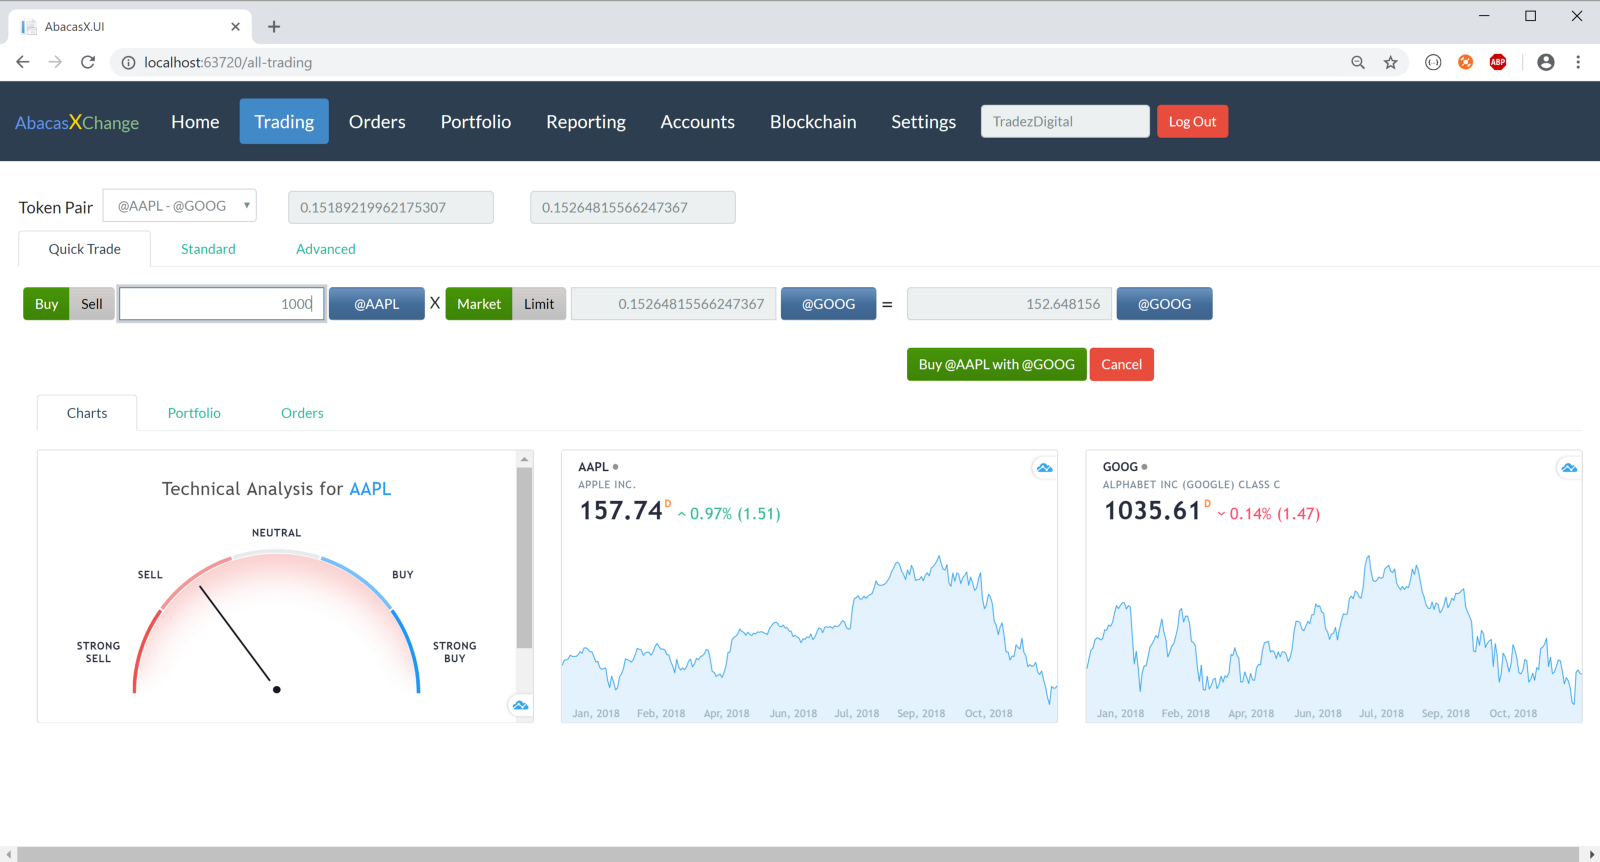Toggle order side to Sell
This screenshot has width=1600, height=862.
click(92, 304)
